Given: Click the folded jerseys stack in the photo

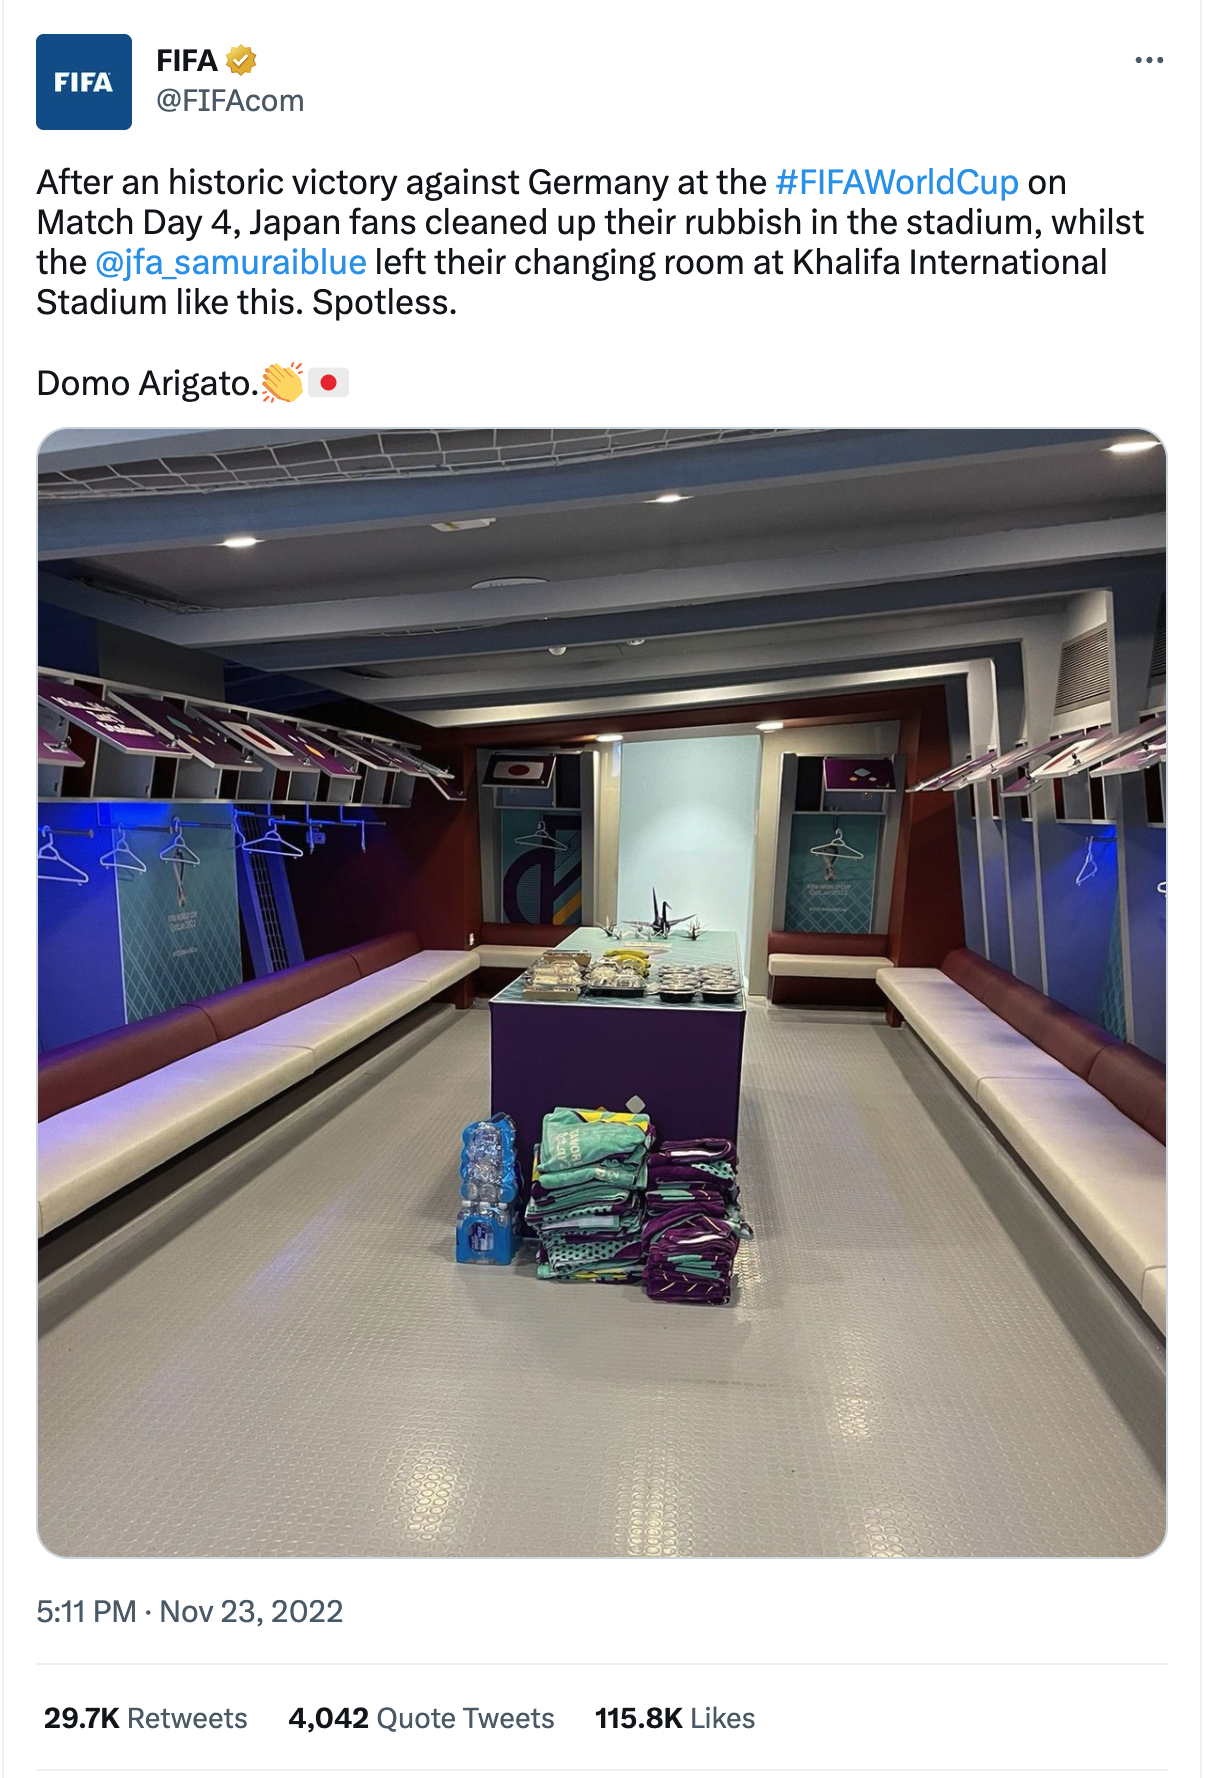Looking at the screenshot, I should click(x=638, y=1204).
